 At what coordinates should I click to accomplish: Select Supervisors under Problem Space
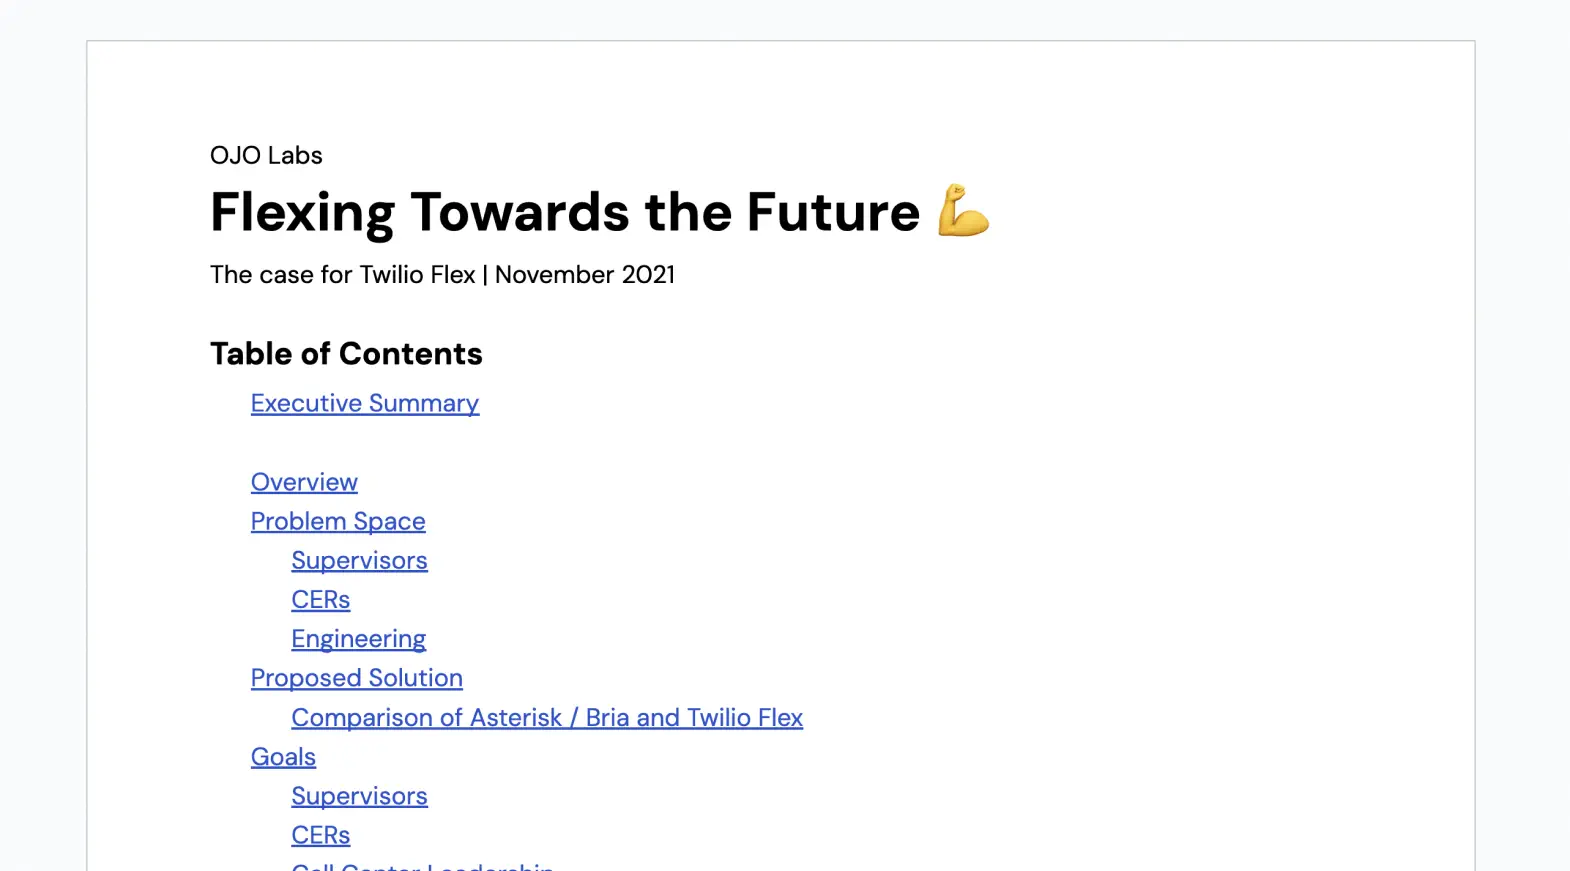click(x=359, y=560)
